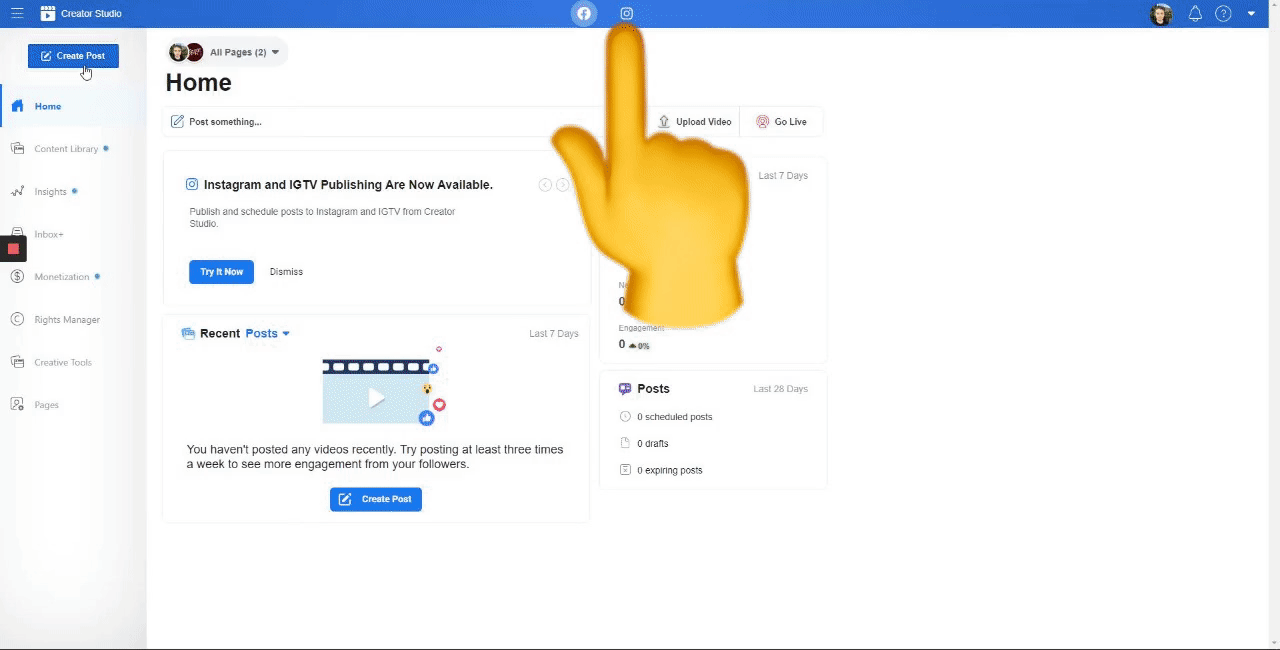Open Monetization in the sidebar
This screenshot has width=1280, height=650.
point(62,277)
